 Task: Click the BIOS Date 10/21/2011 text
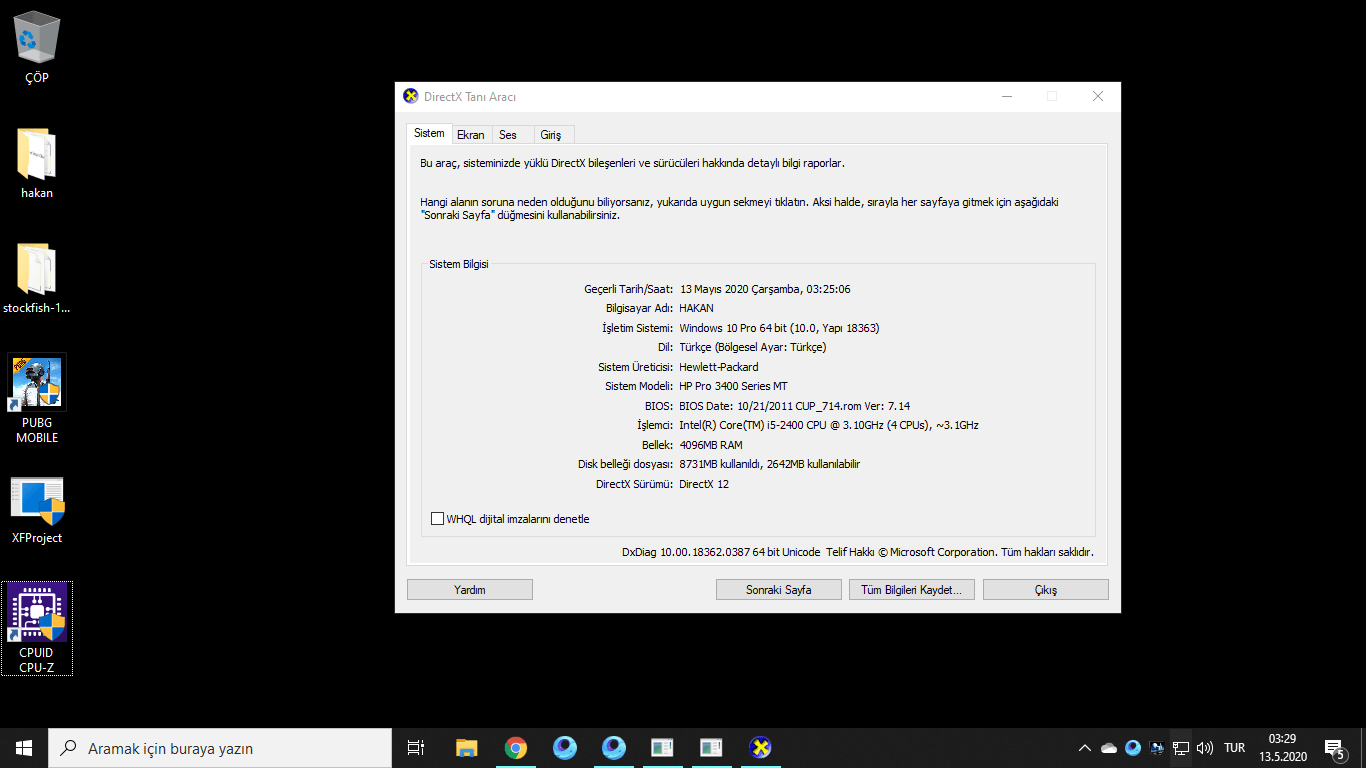(795, 406)
